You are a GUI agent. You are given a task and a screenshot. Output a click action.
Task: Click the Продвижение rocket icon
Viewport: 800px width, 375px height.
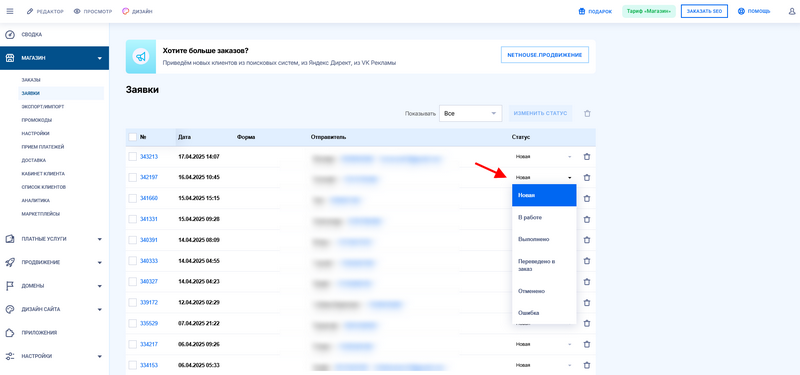[x=10, y=262]
